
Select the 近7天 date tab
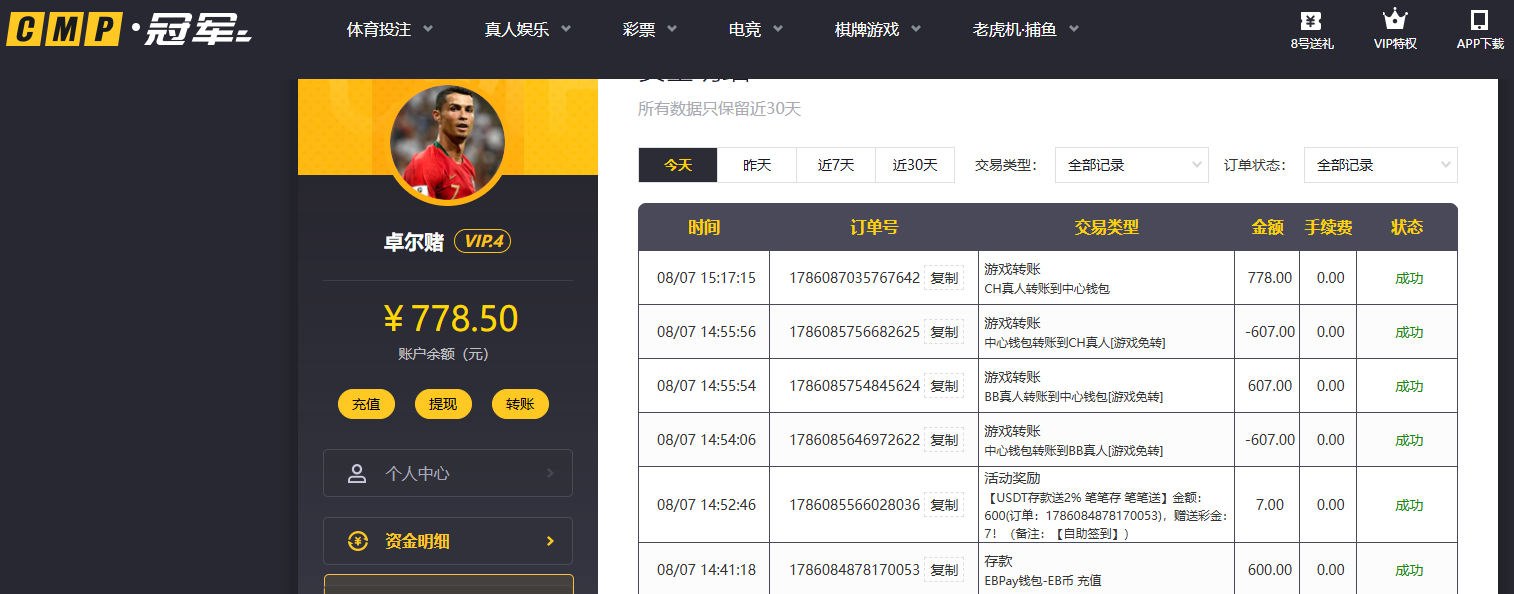(x=836, y=165)
